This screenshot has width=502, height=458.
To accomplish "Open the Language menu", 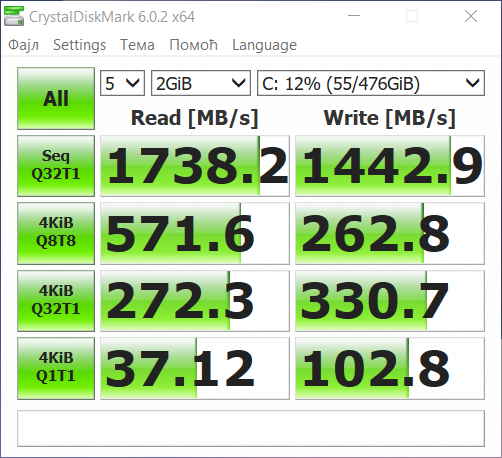I will pos(264,45).
